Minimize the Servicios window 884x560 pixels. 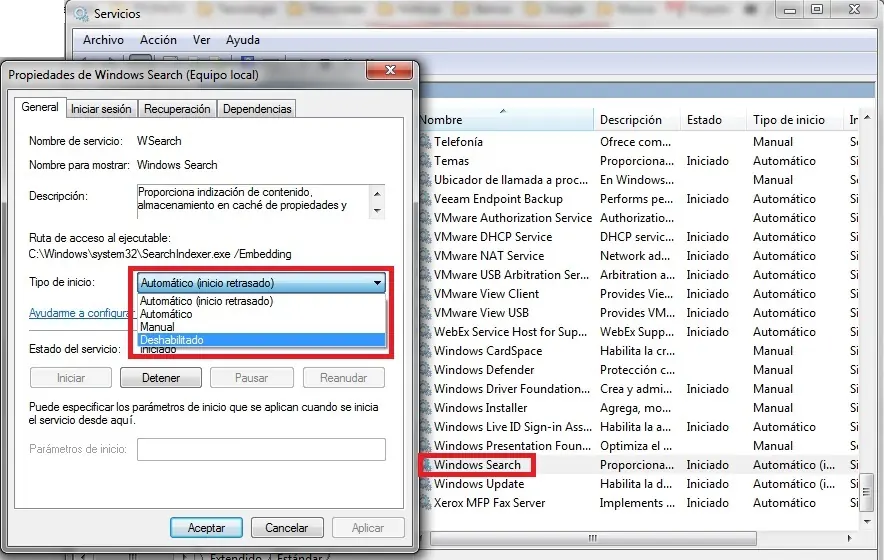click(790, 10)
